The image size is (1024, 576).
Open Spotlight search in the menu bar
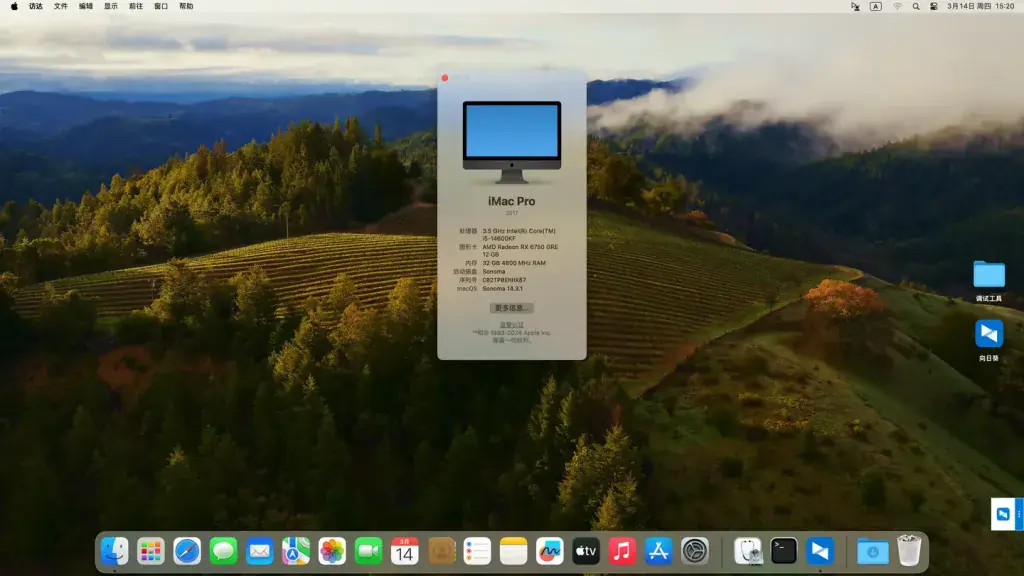point(916,7)
